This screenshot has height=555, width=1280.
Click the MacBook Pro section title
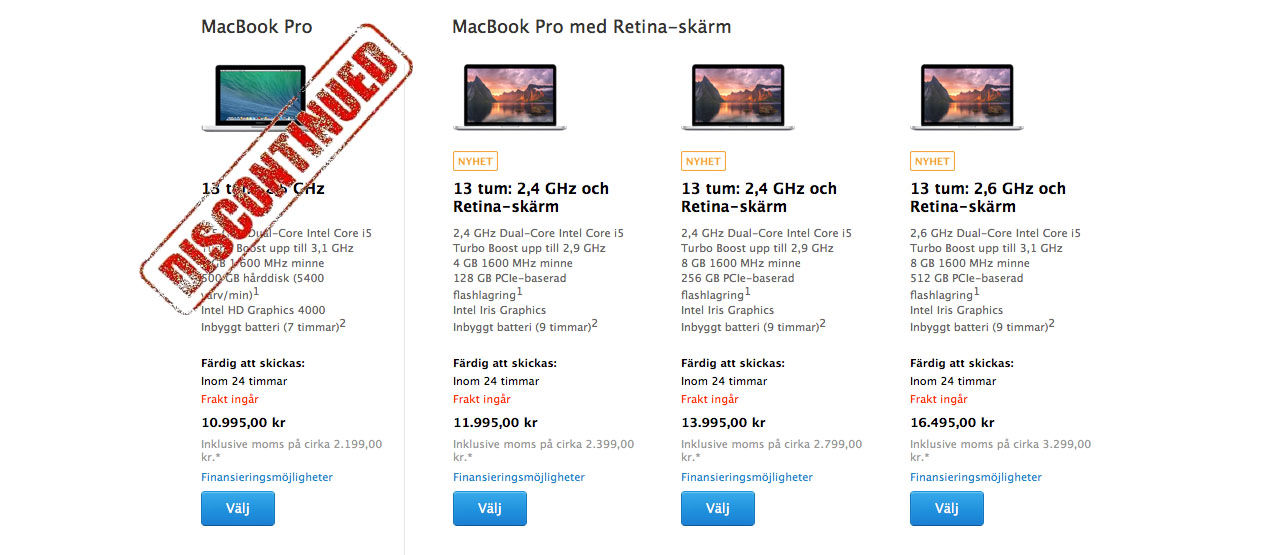tap(257, 27)
